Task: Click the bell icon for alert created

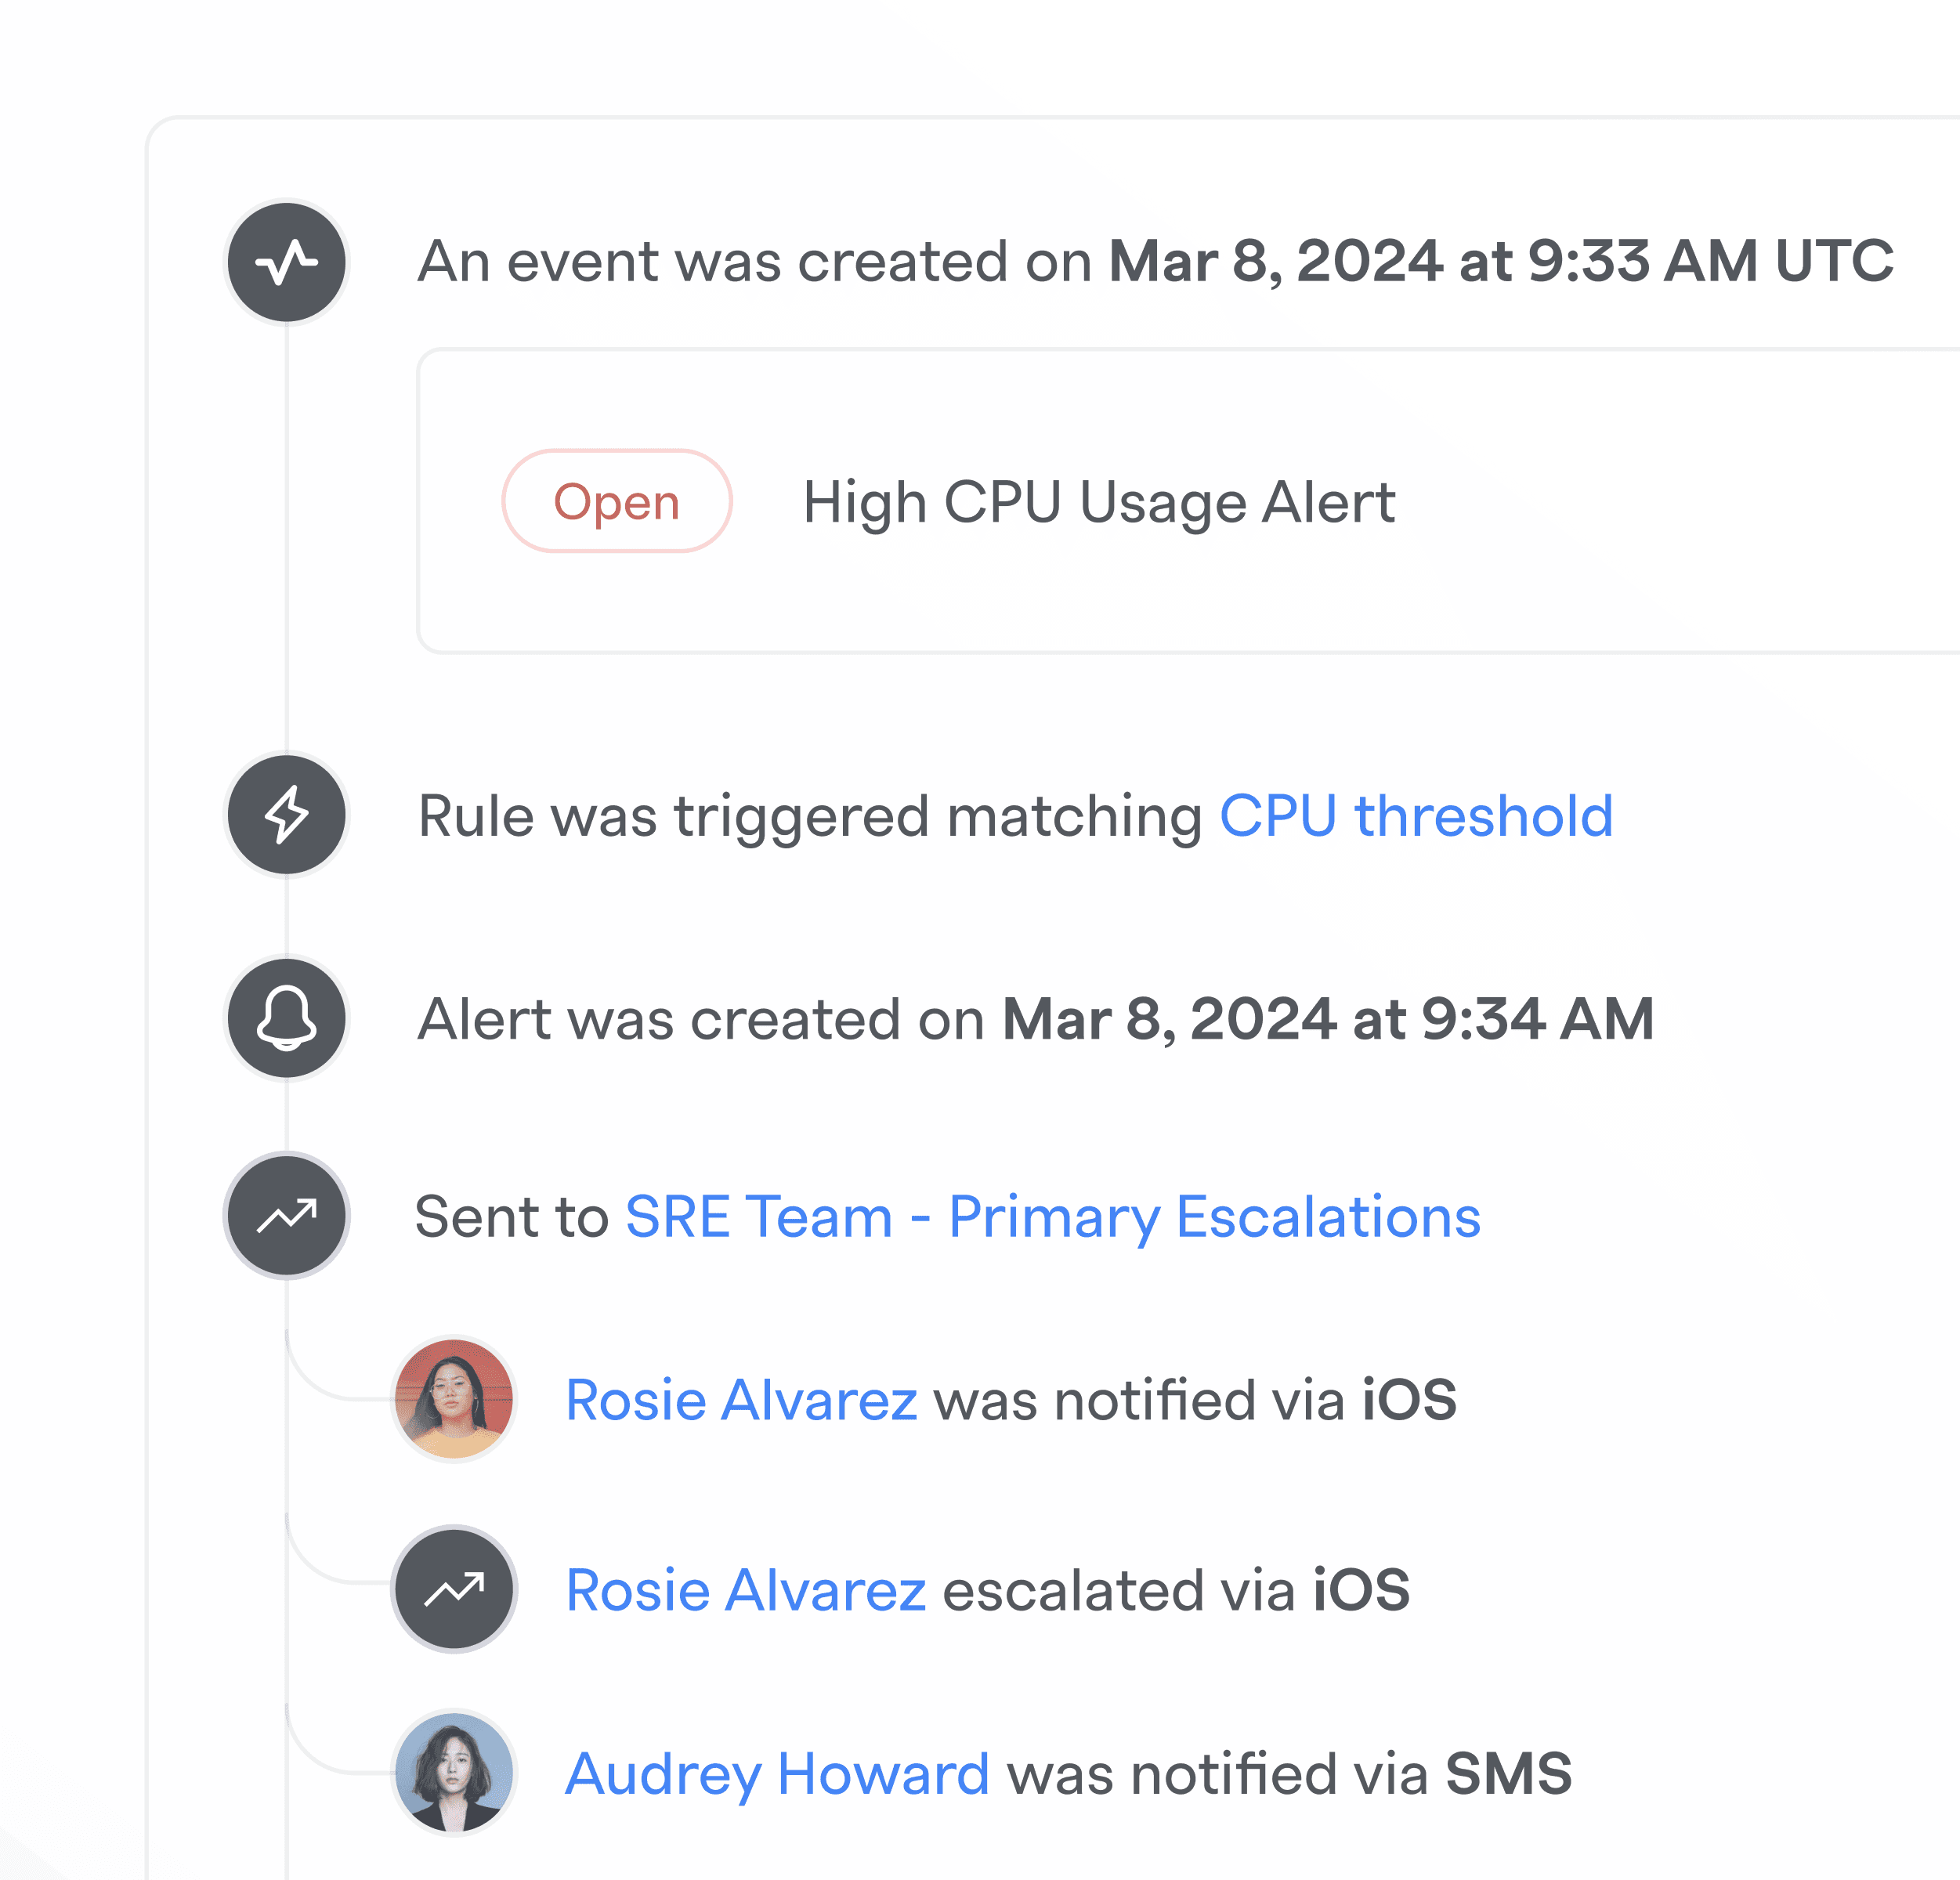Action: tap(287, 1018)
